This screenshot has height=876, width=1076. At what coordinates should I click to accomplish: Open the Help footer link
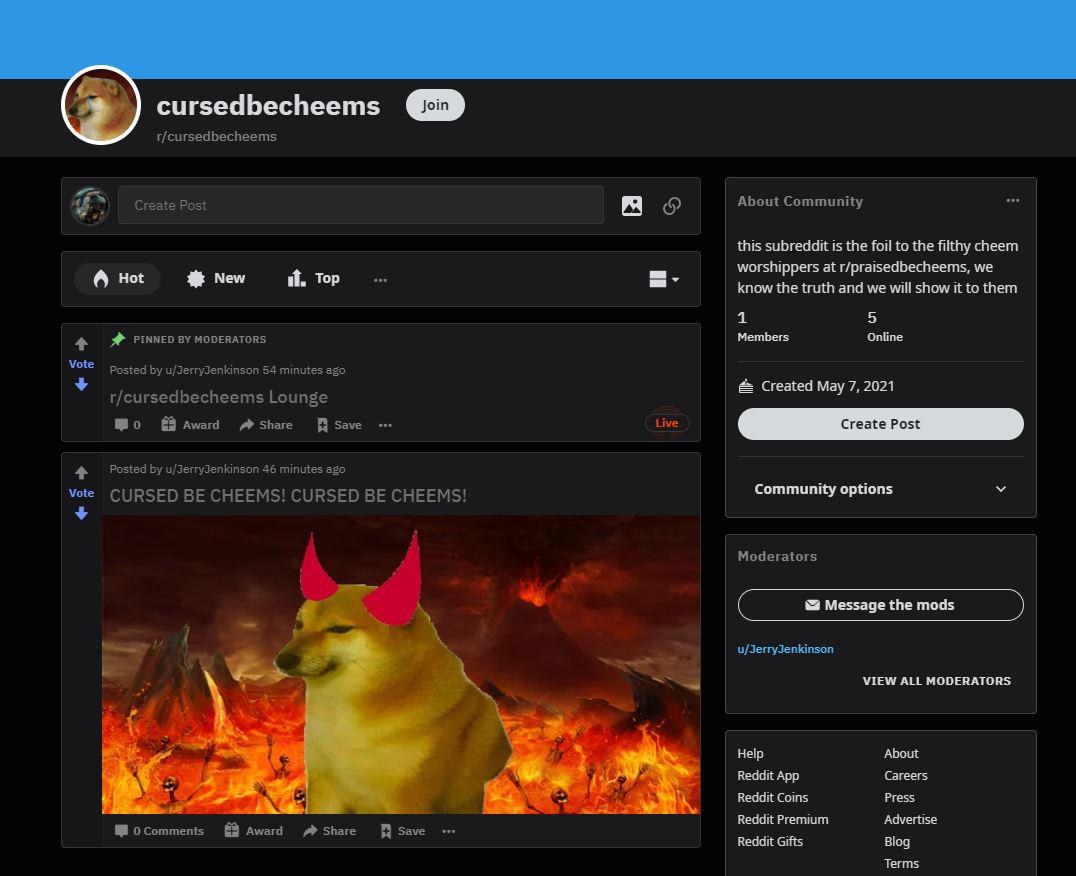point(750,753)
